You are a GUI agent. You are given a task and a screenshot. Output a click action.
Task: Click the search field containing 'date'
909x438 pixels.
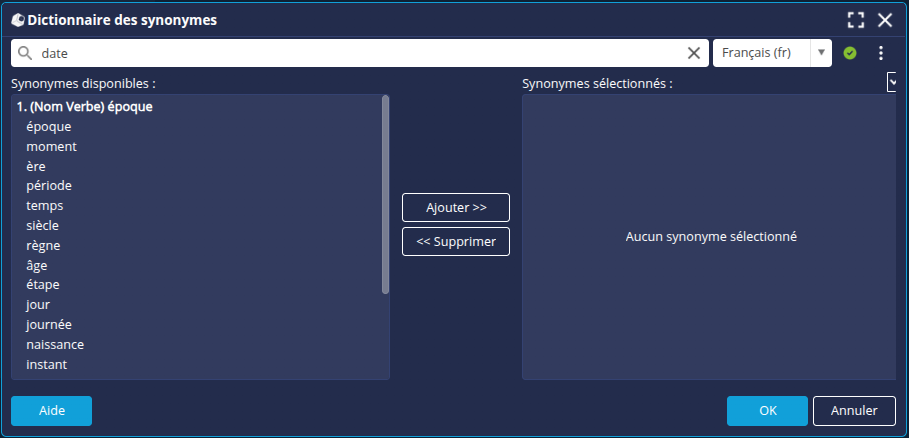click(x=360, y=53)
